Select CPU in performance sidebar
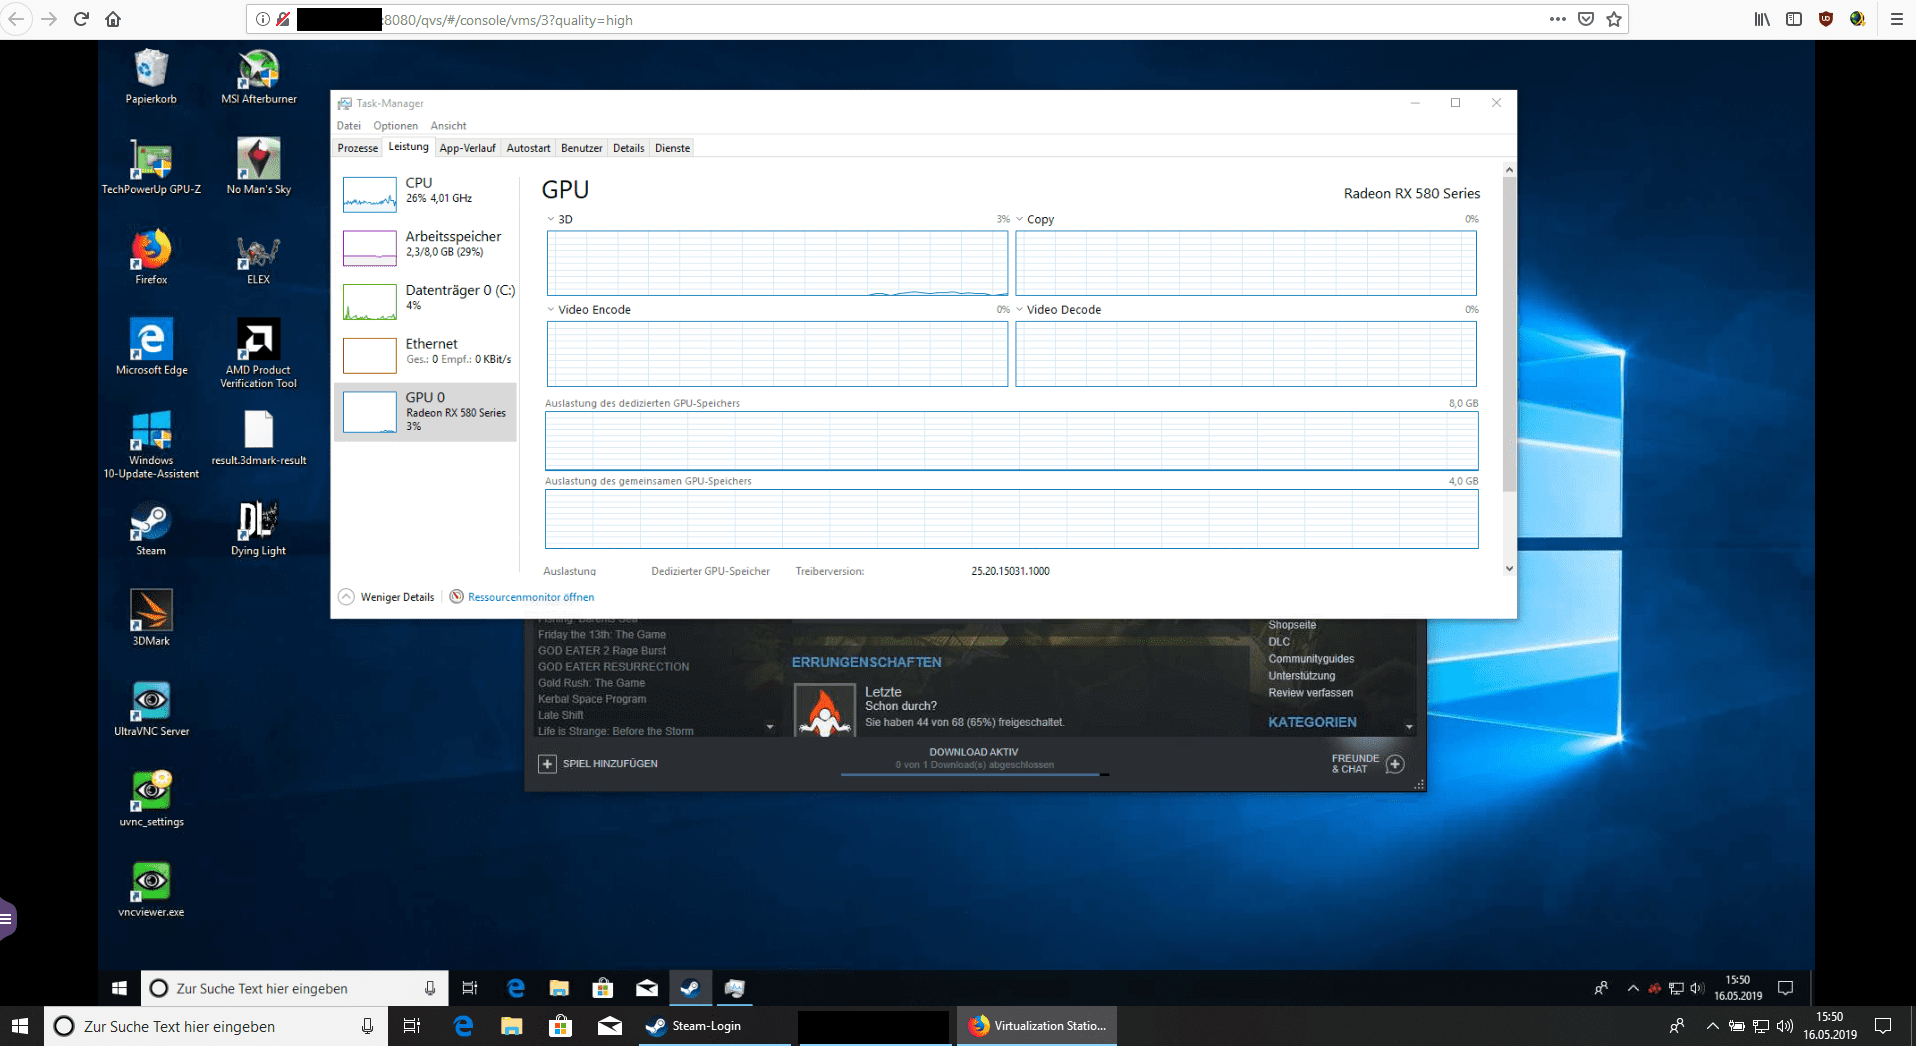Image resolution: width=1916 pixels, height=1046 pixels. pyautogui.click(x=425, y=193)
